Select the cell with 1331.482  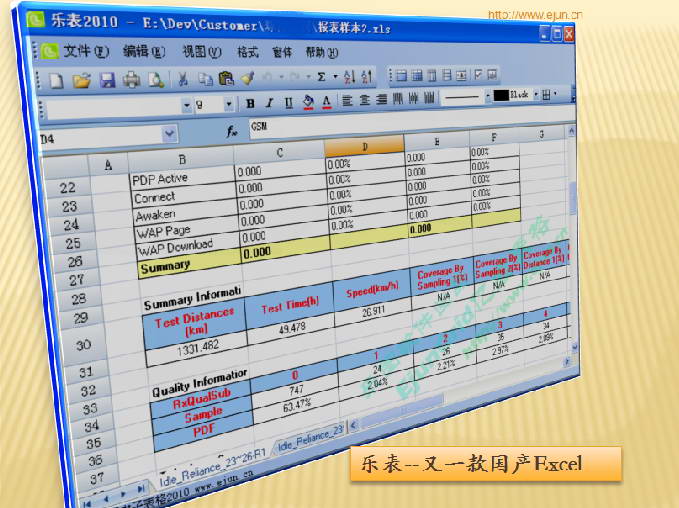[x=198, y=348]
